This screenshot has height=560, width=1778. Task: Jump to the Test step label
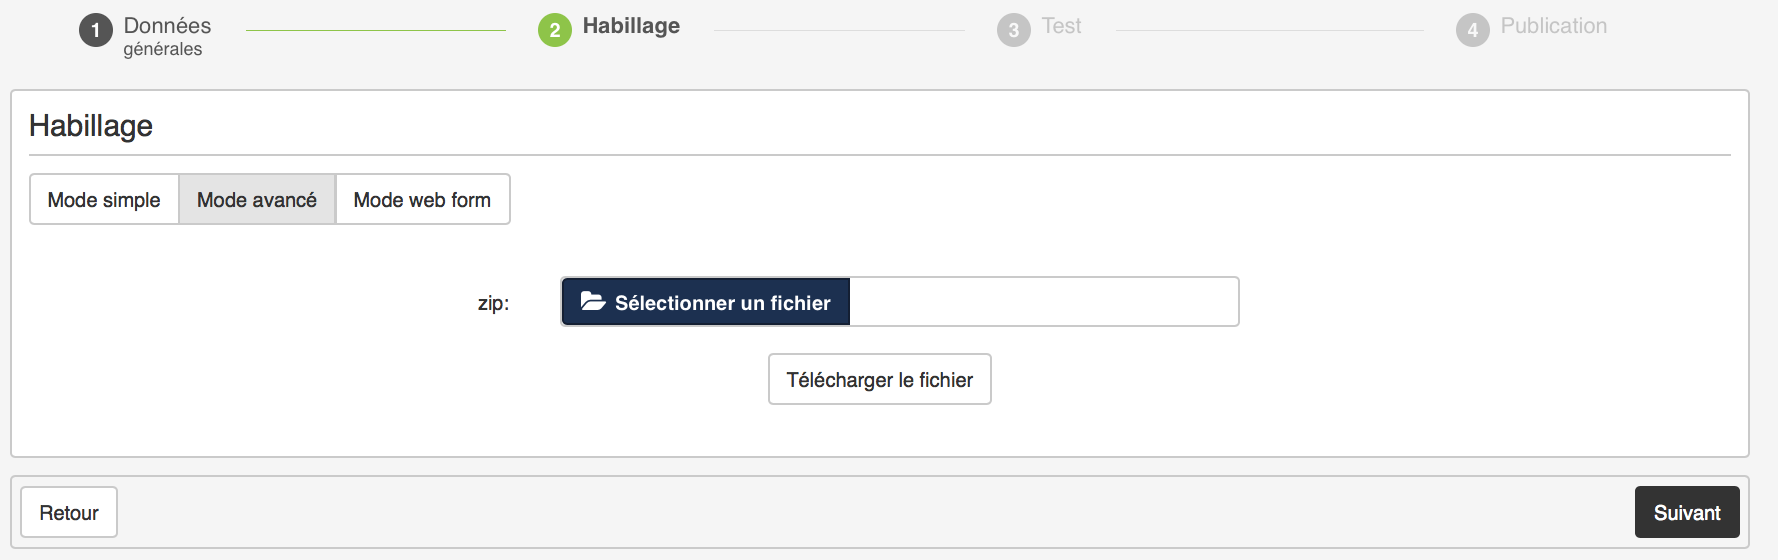1061,26
